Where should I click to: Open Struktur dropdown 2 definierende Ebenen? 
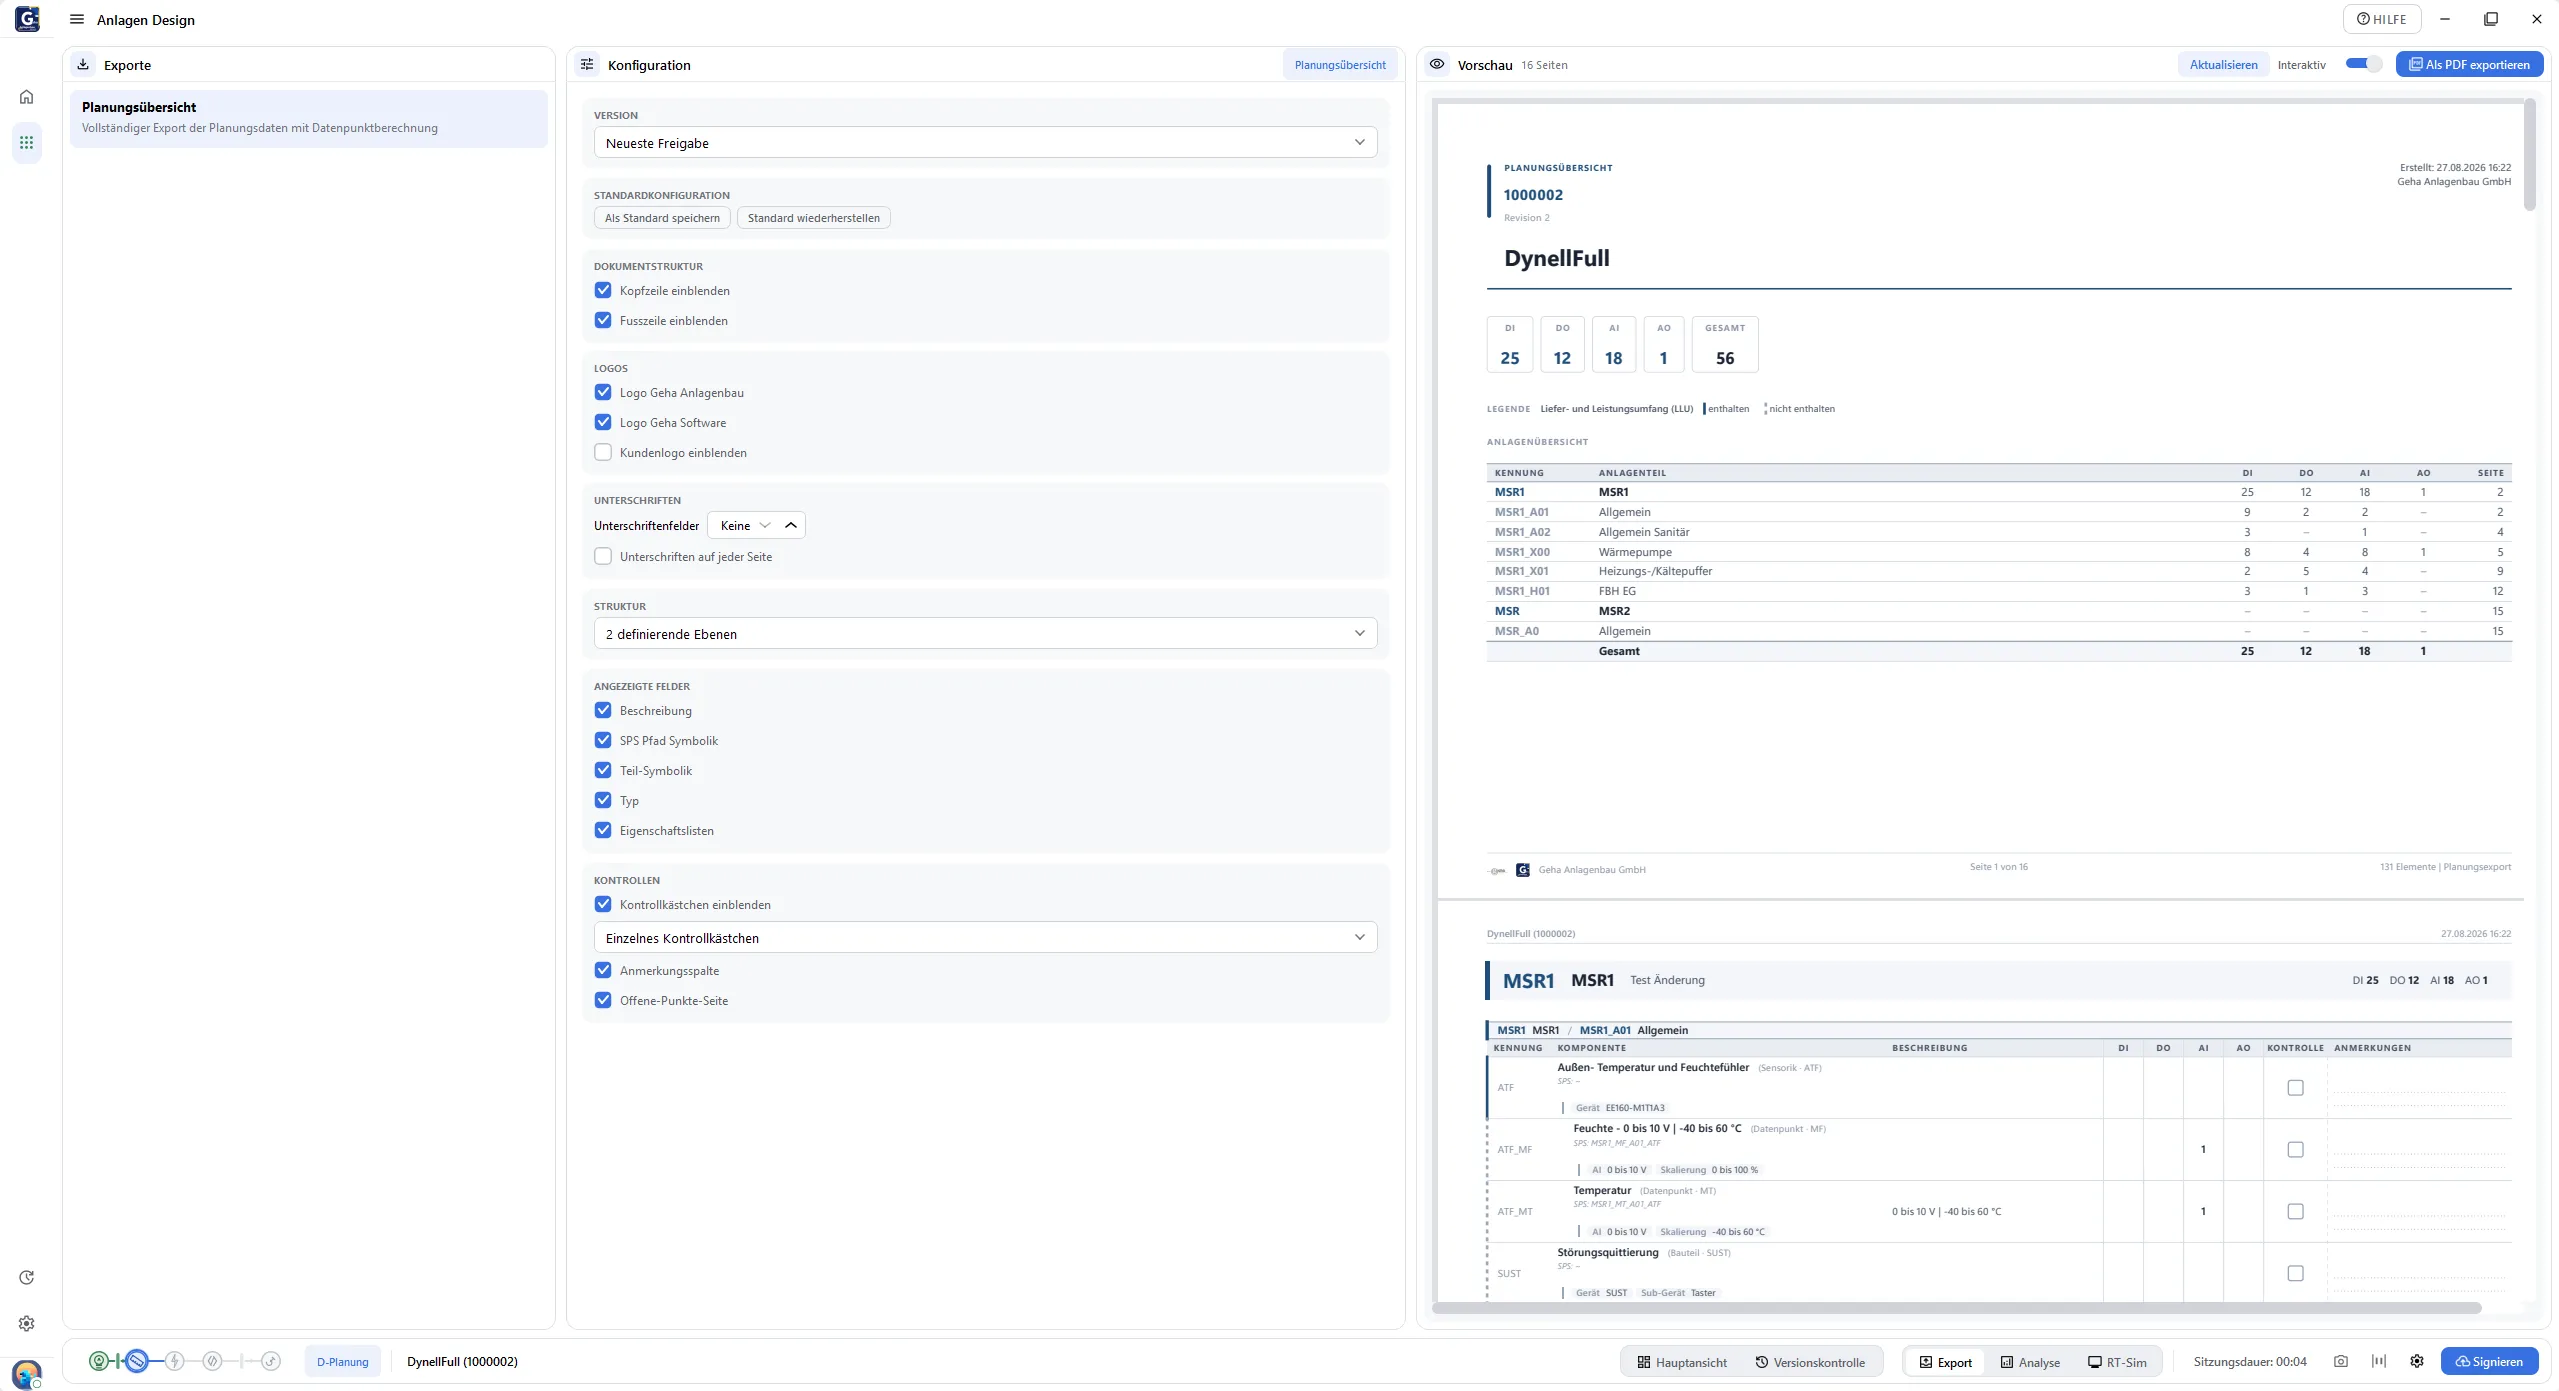[985, 634]
